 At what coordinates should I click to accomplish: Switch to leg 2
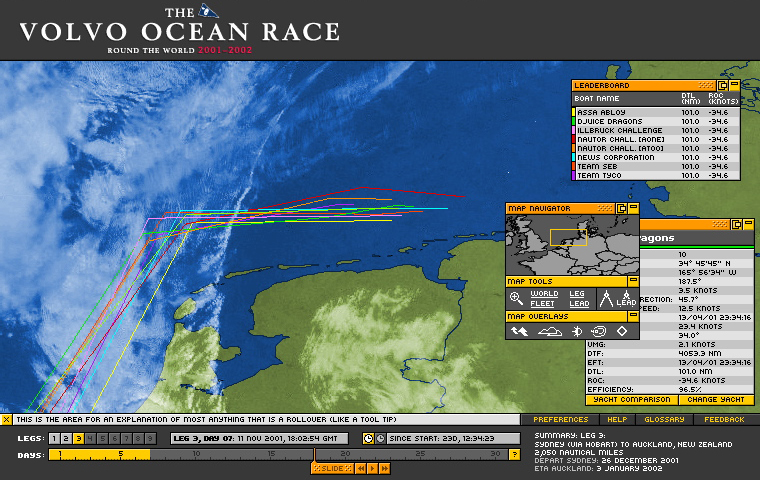(66, 439)
